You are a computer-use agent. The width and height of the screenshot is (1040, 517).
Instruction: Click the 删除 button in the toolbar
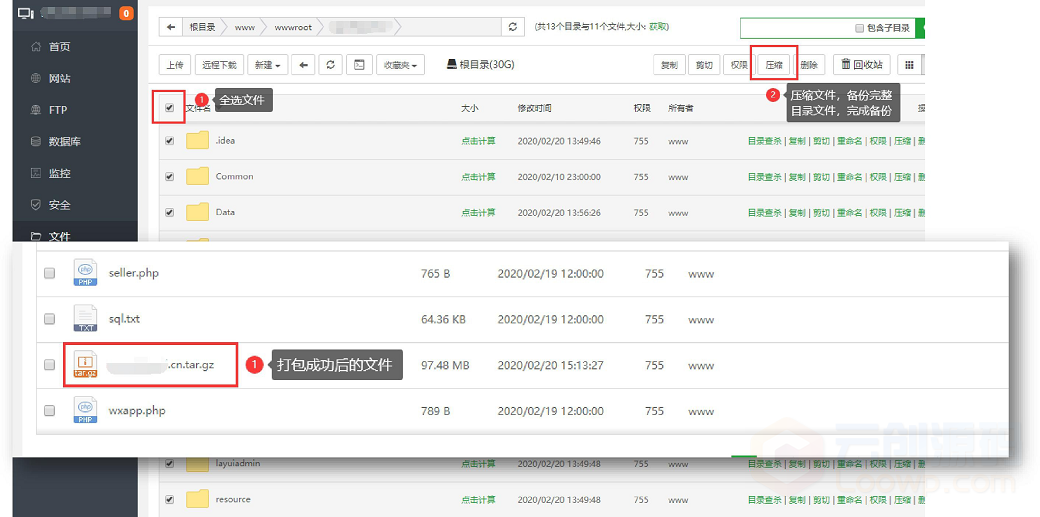[x=809, y=65]
